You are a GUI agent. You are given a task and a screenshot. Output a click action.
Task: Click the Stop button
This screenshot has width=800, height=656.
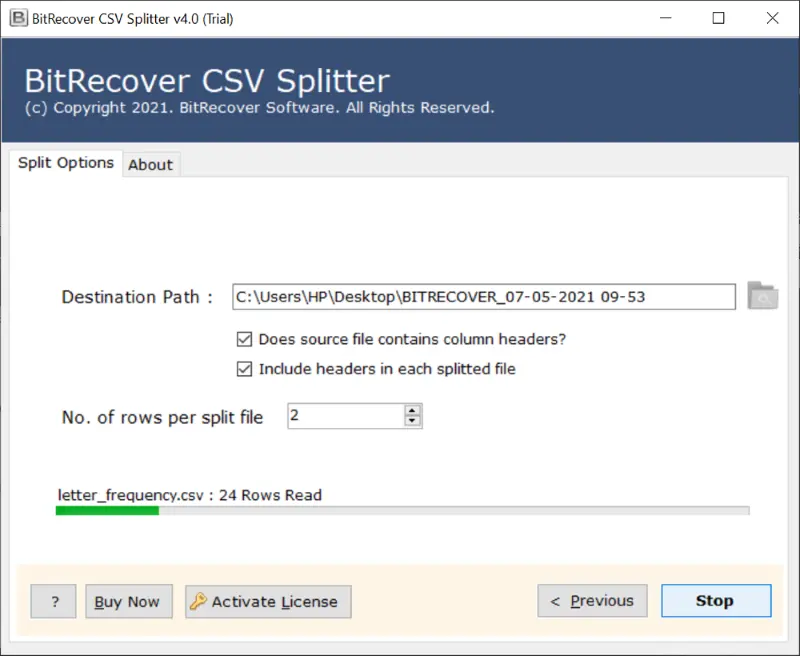tap(716, 601)
